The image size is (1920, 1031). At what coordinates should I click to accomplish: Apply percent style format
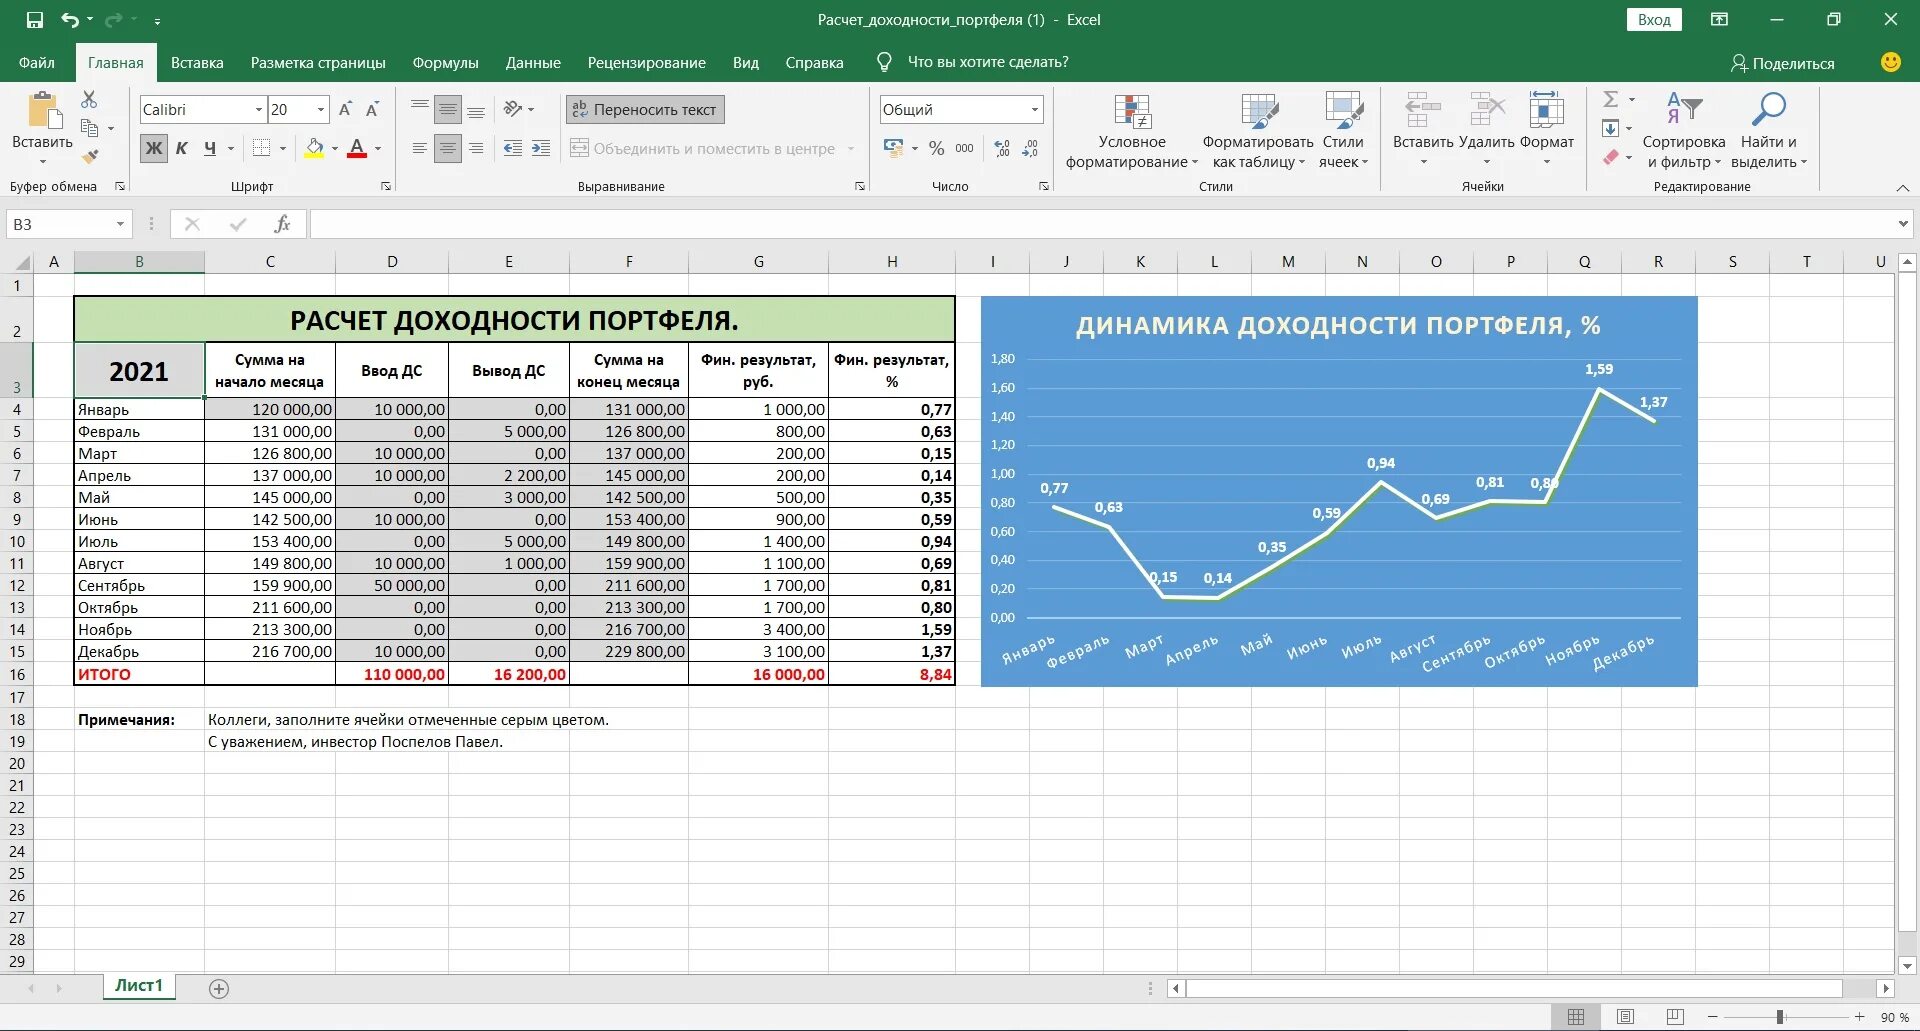[936, 148]
